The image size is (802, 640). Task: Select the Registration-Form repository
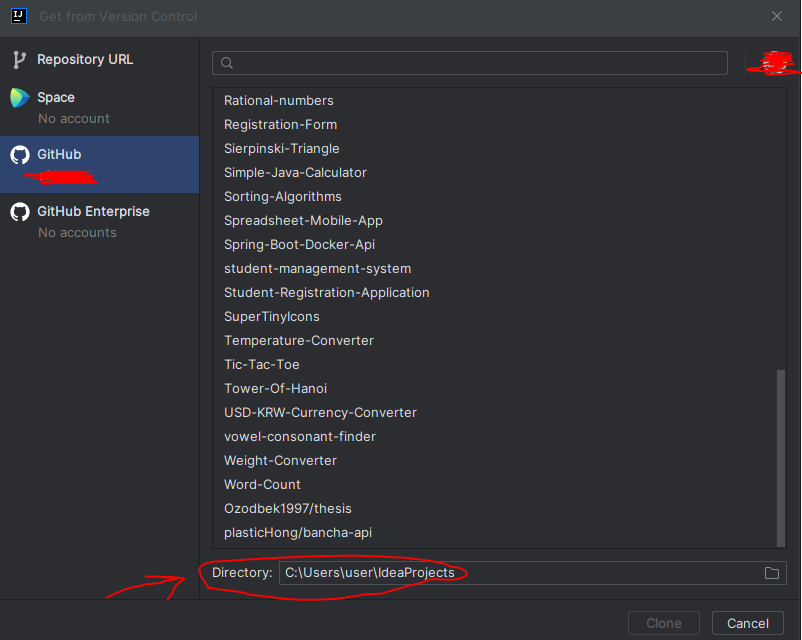[499, 125]
